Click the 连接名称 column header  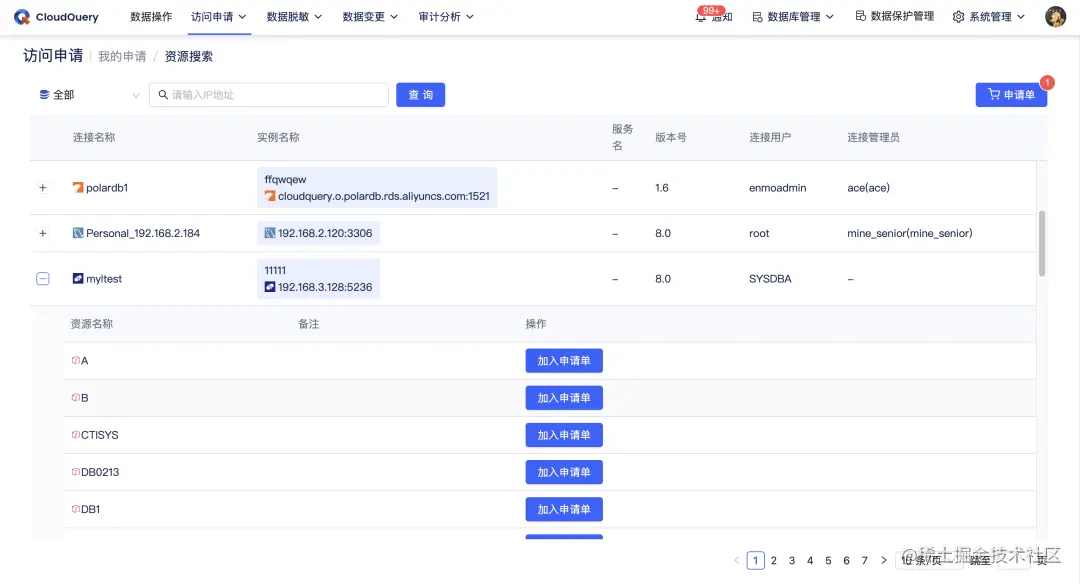[94, 137]
